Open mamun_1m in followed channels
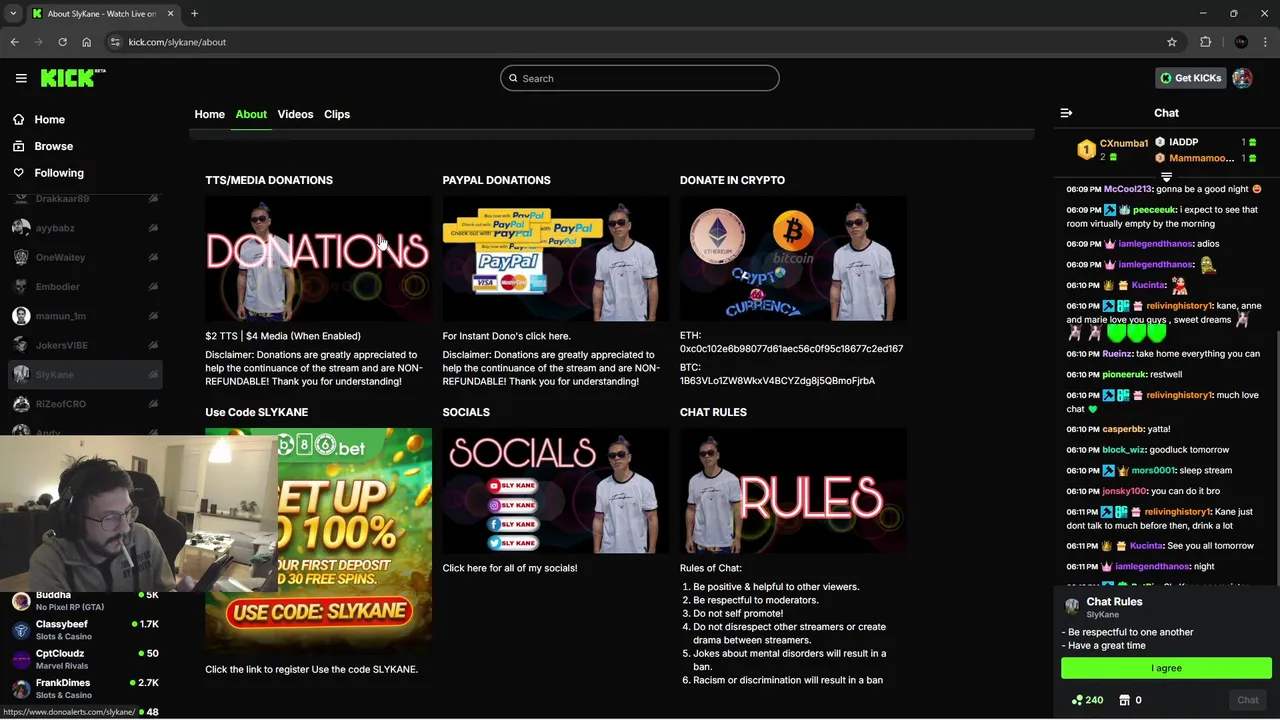Screen dimensions: 1280x720 pyautogui.click(x=85, y=316)
